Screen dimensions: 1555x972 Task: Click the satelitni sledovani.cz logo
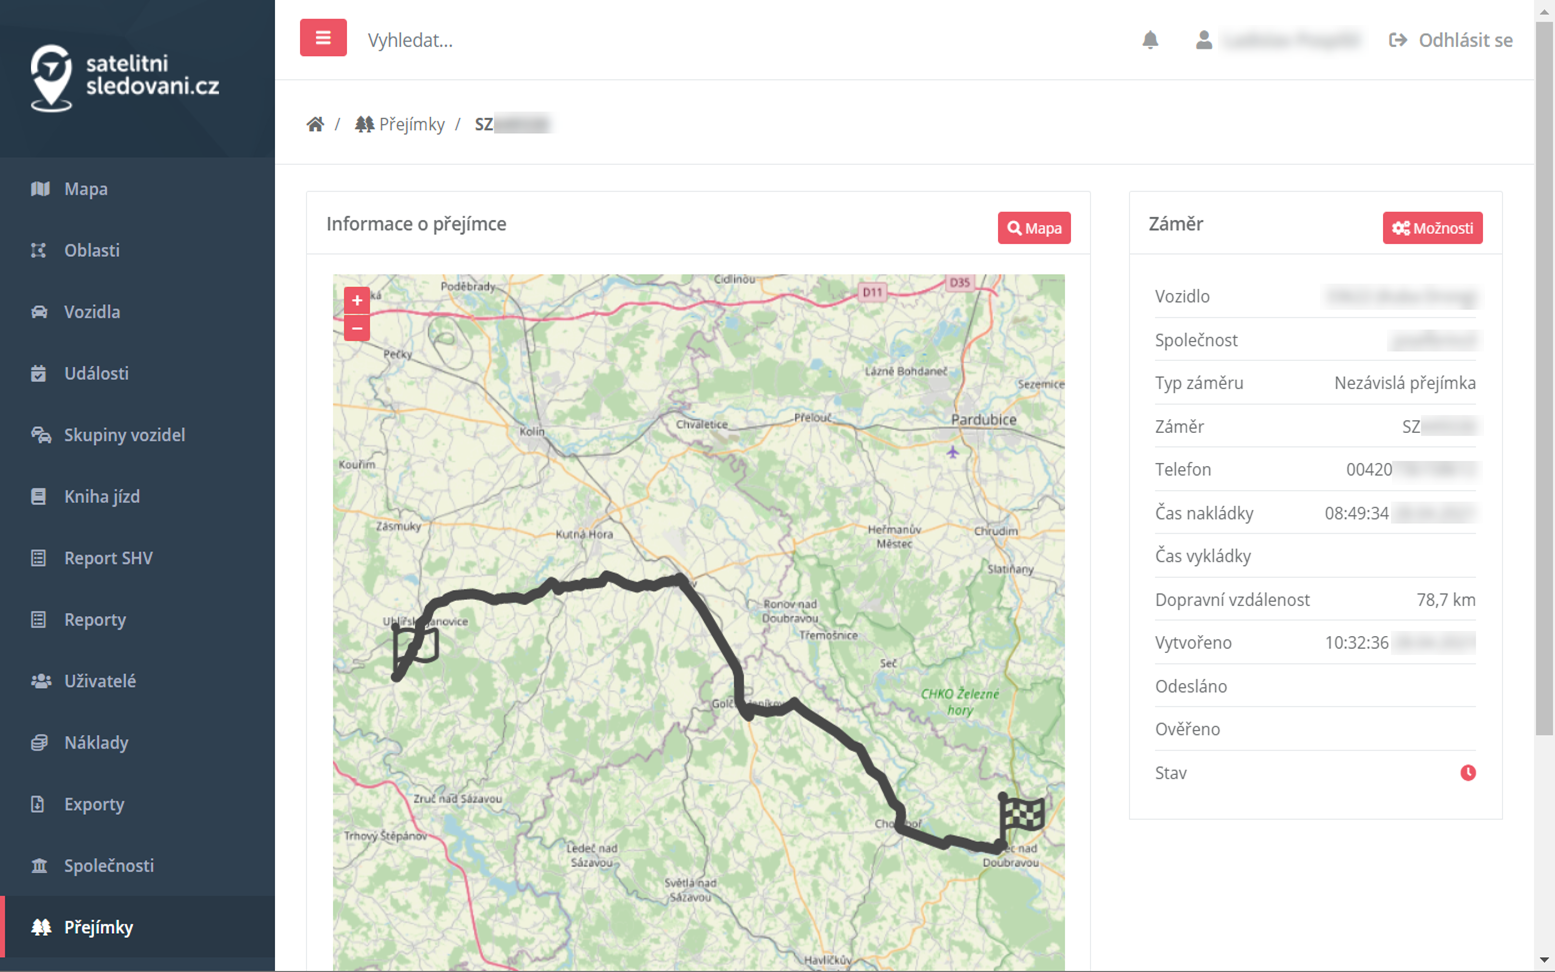click(x=125, y=77)
